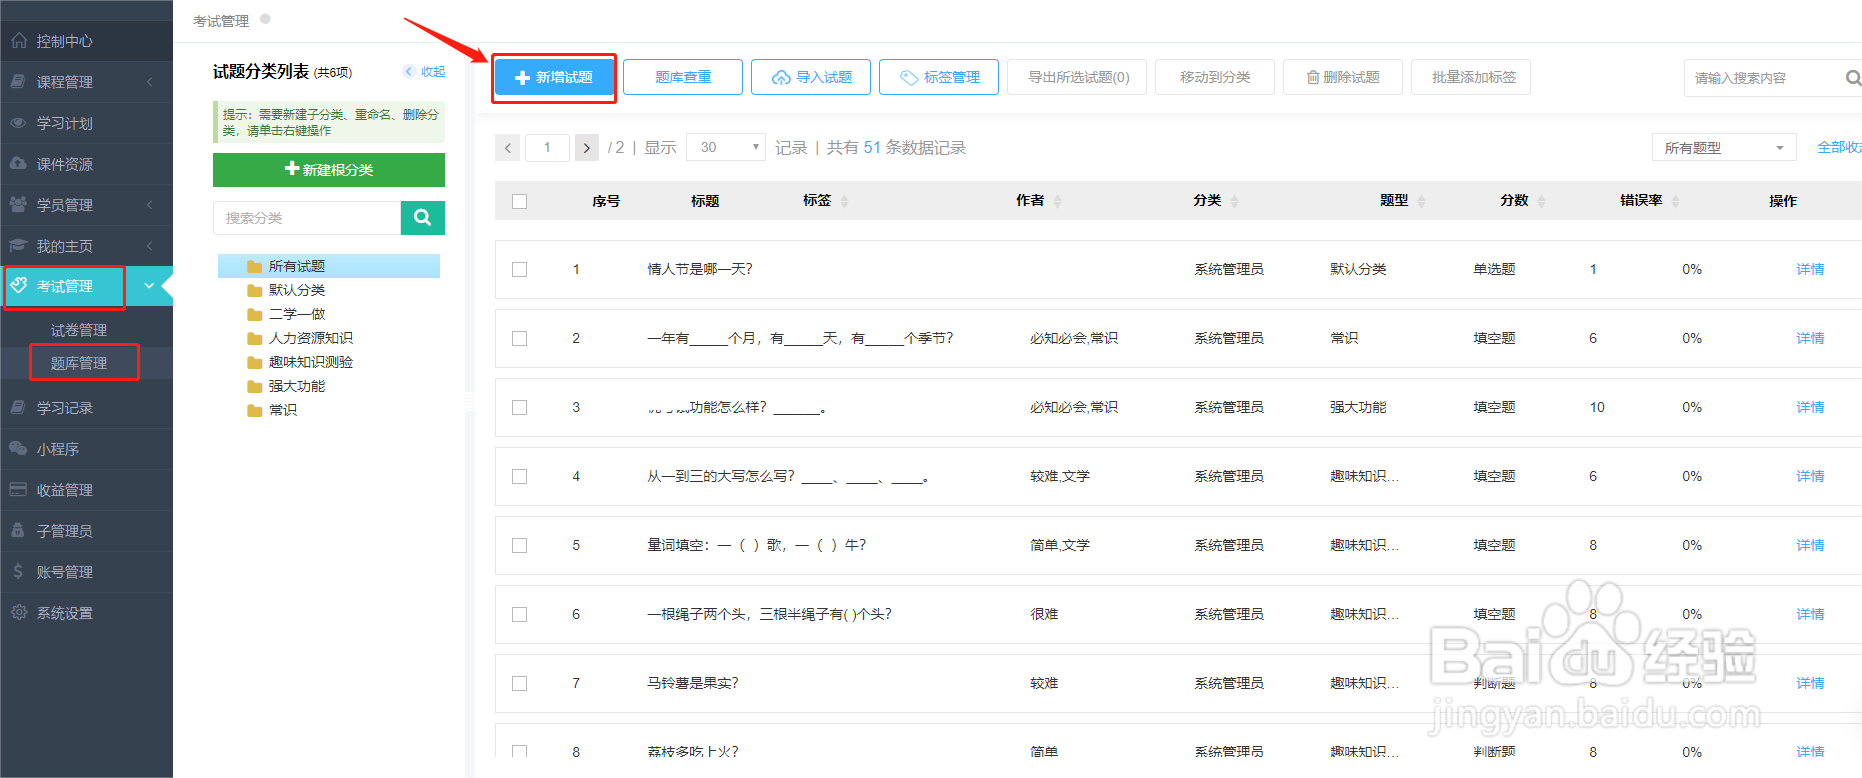Check the box for row 2 一年有个月 question
The width and height of the screenshot is (1862, 778).
click(519, 338)
